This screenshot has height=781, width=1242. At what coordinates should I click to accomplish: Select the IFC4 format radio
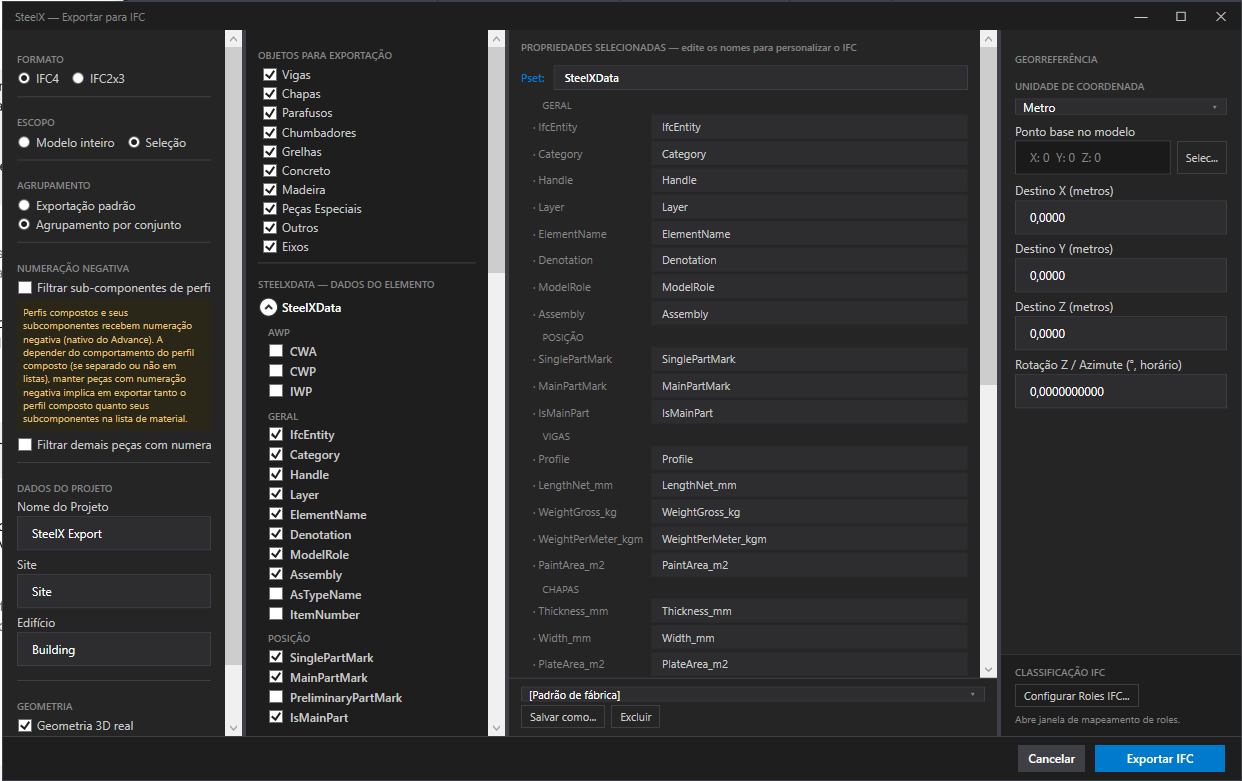coord(24,78)
